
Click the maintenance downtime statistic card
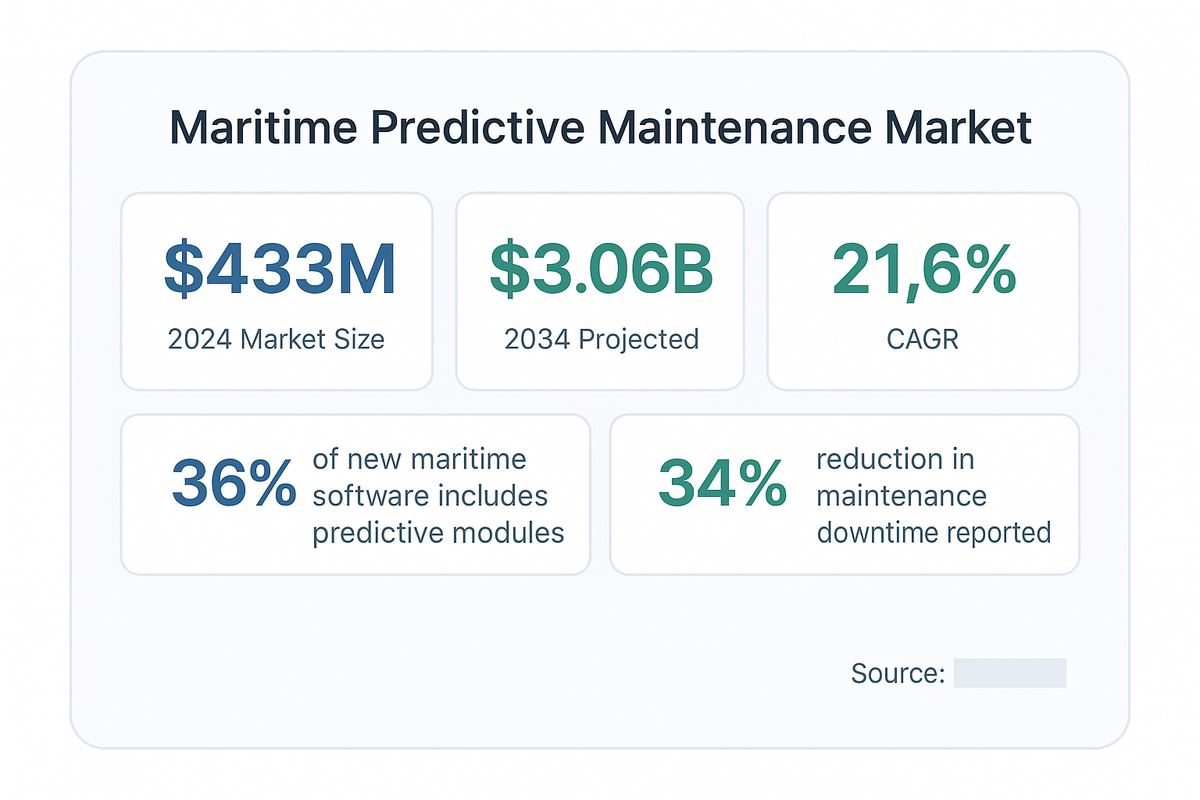845,493
